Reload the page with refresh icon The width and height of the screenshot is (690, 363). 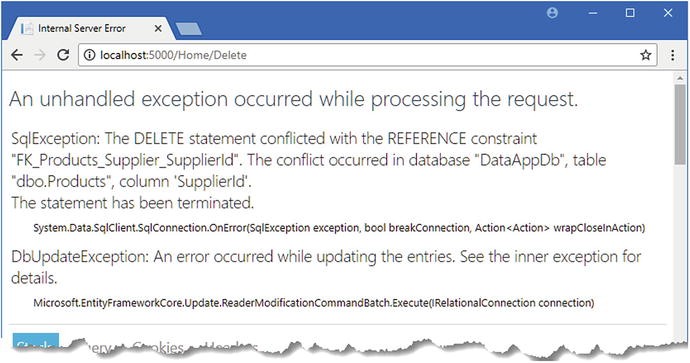[x=63, y=55]
